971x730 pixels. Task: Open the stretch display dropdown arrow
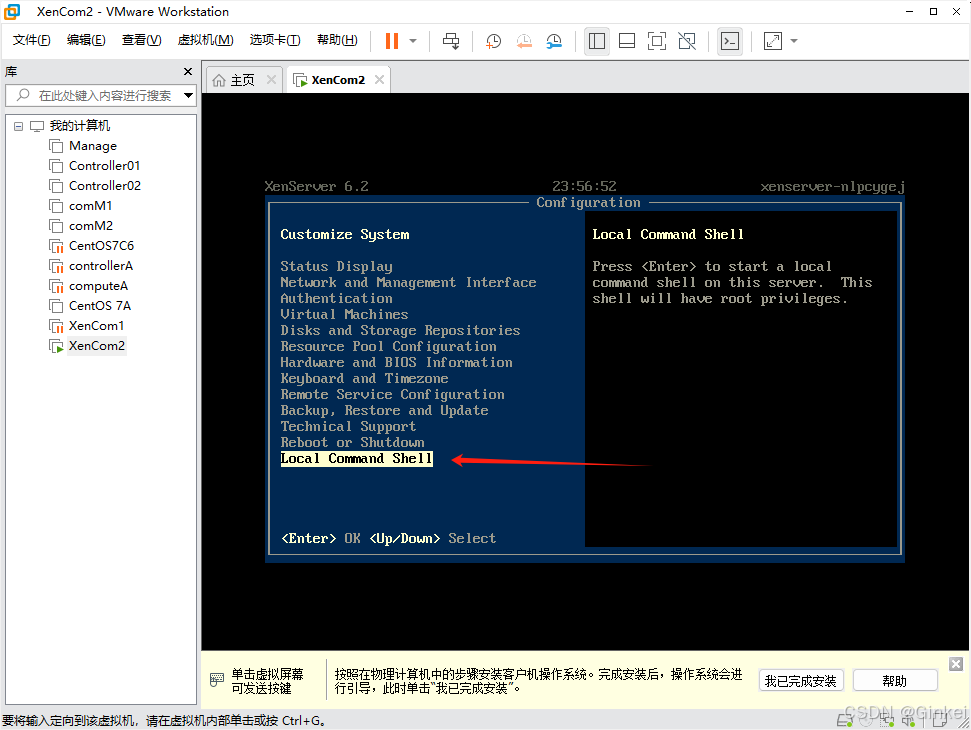point(794,41)
